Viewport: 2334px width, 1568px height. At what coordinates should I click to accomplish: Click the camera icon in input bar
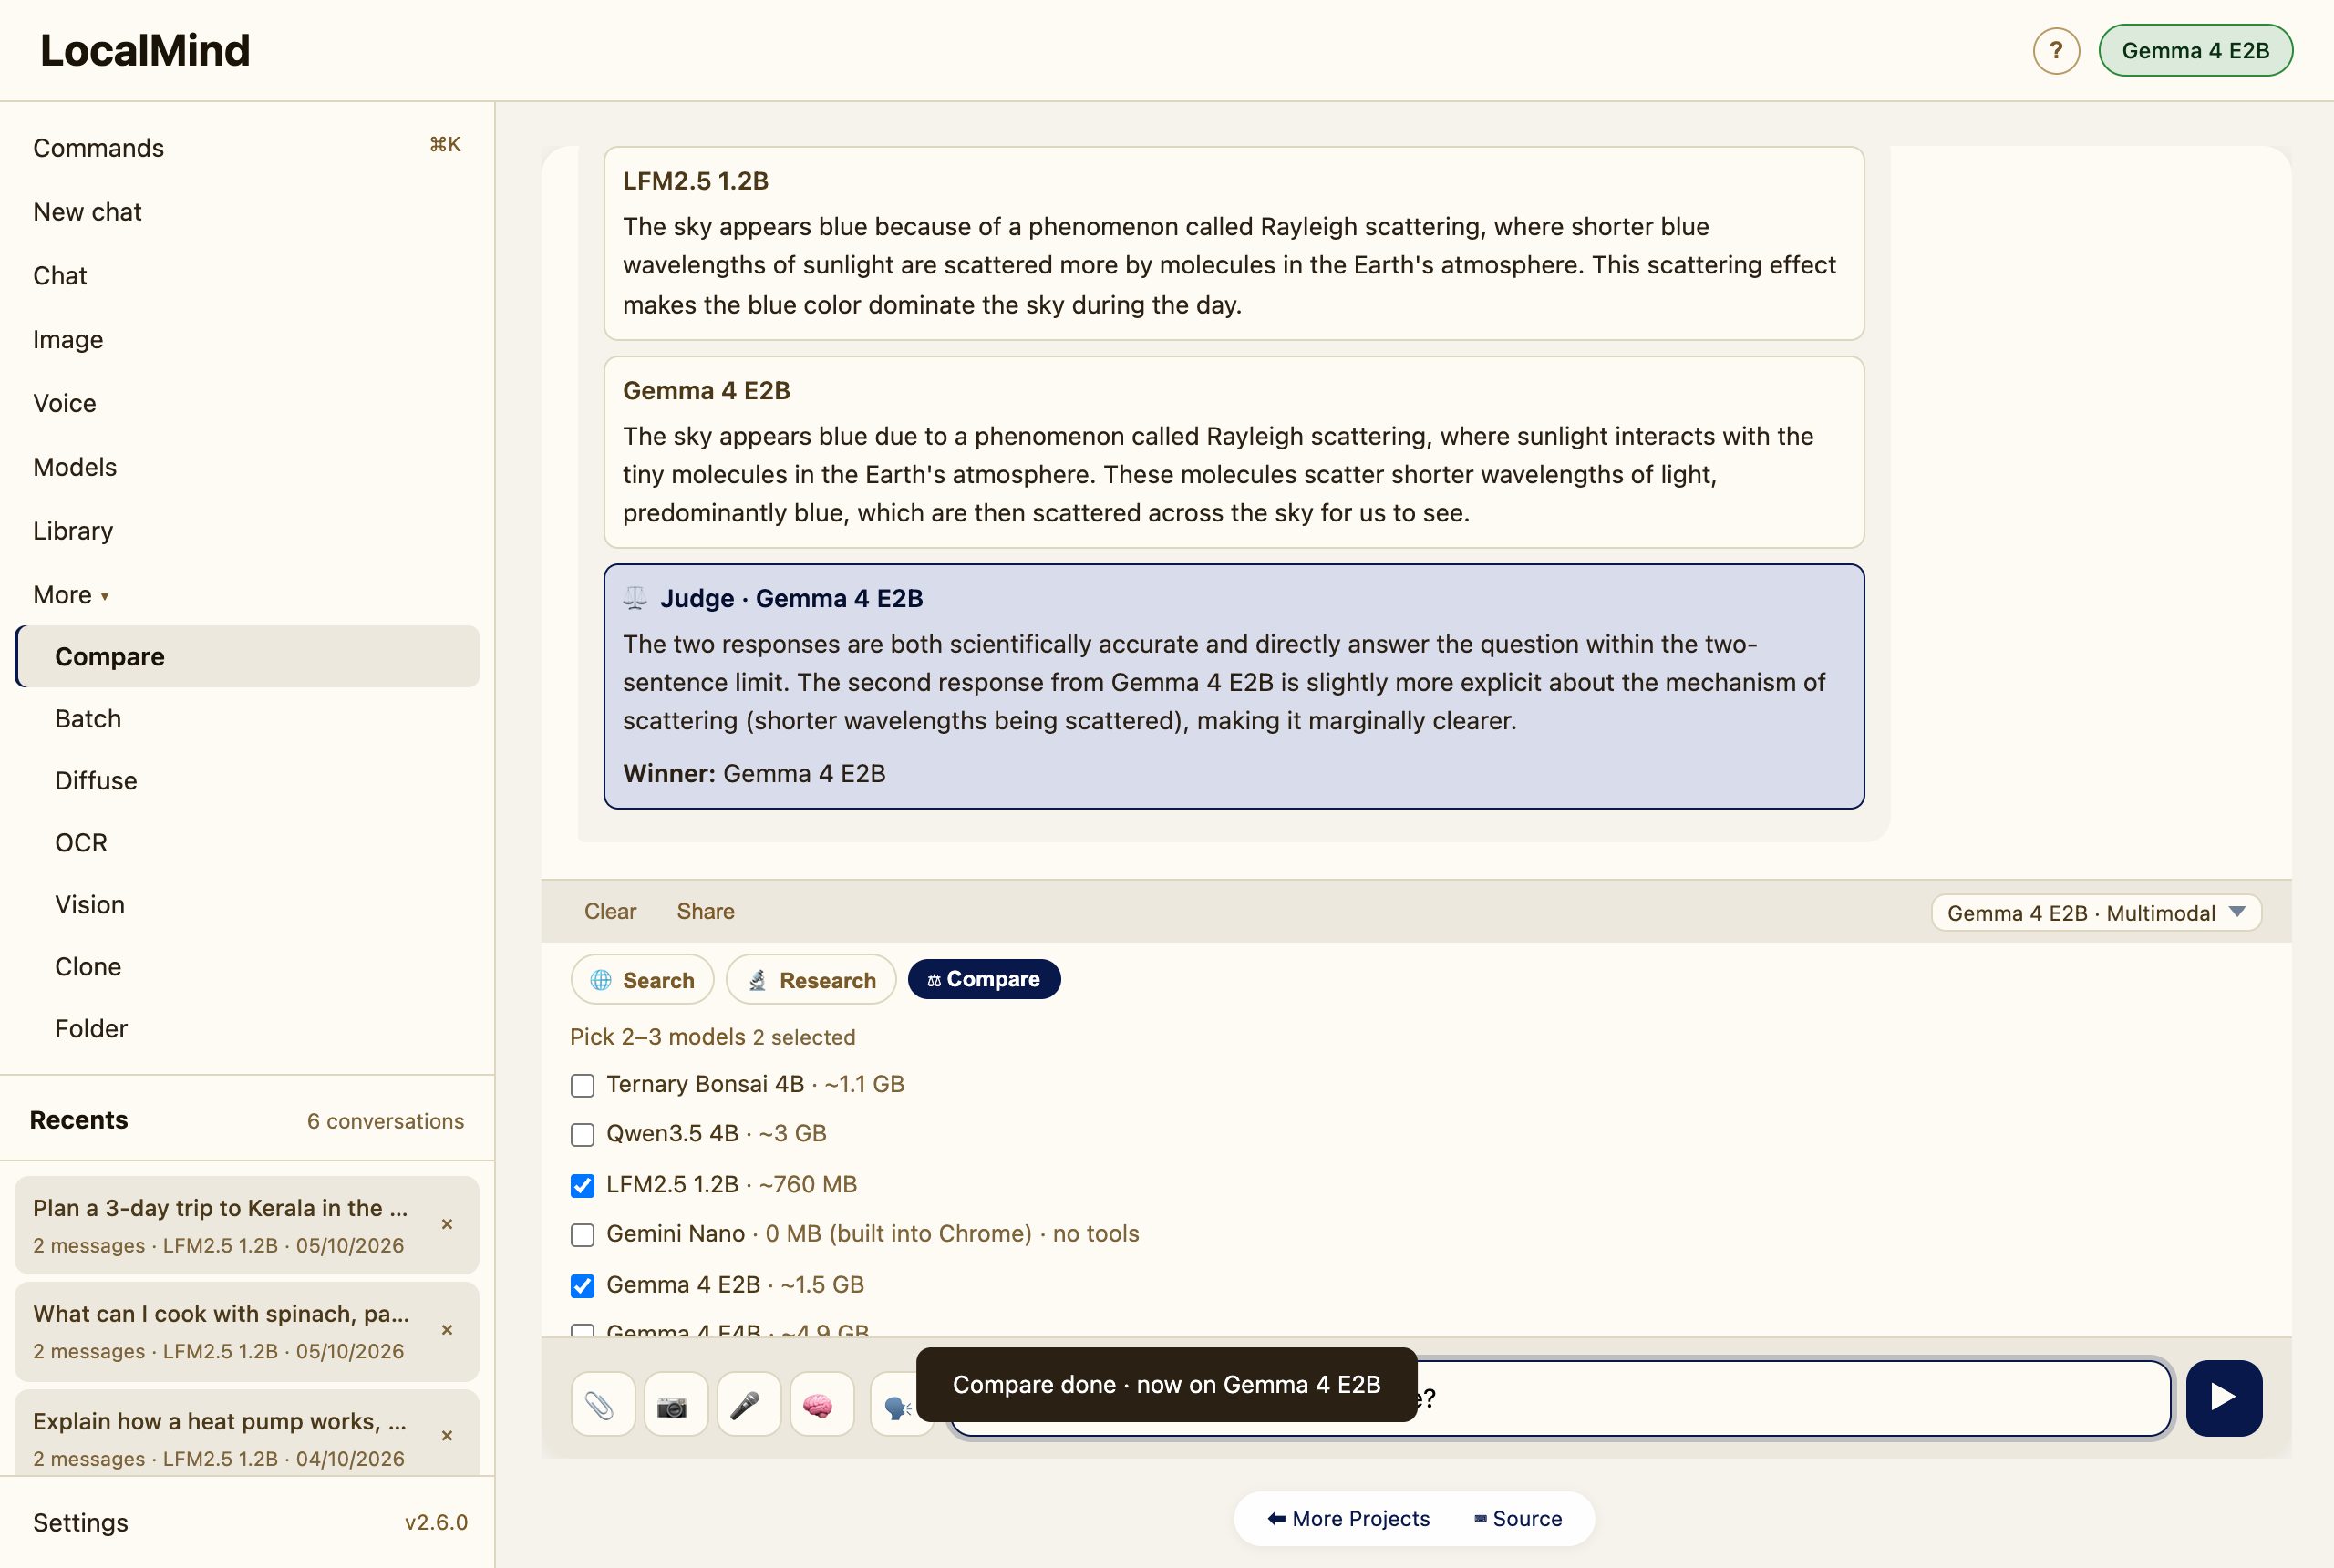point(675,1405)
